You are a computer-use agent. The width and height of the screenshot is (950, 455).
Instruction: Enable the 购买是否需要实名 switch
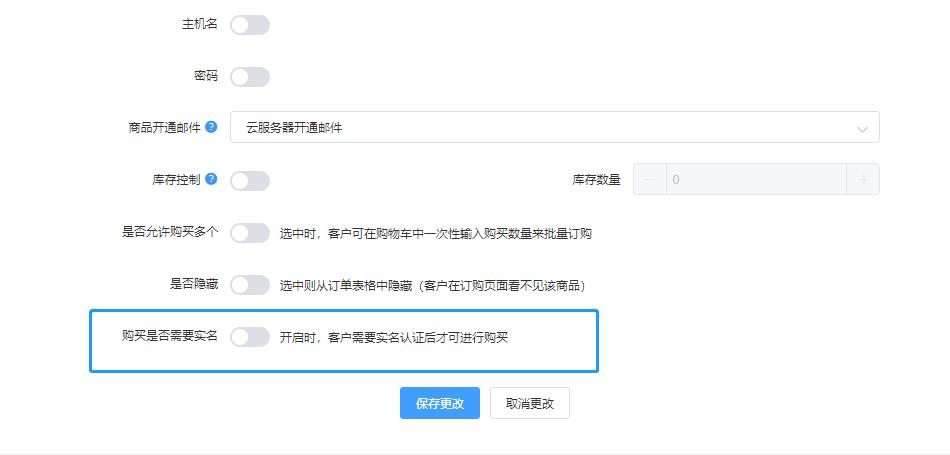pyautogui.click(x=250, y=337)
